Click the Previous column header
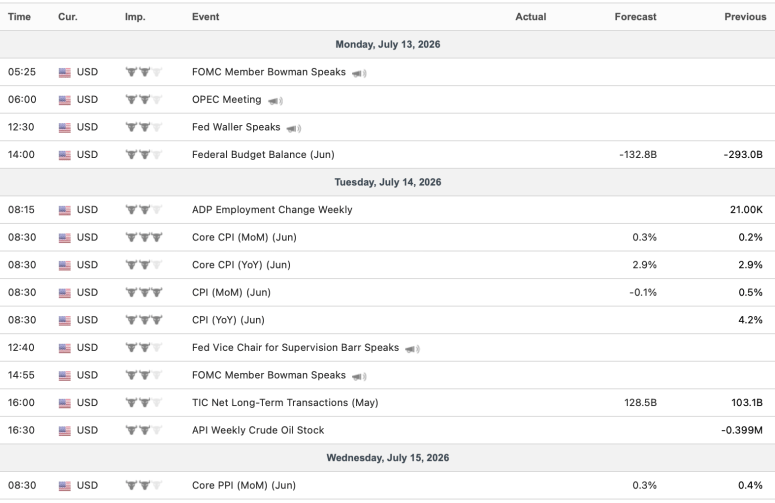This screenshot has width=775, height=503. (745, 17)
